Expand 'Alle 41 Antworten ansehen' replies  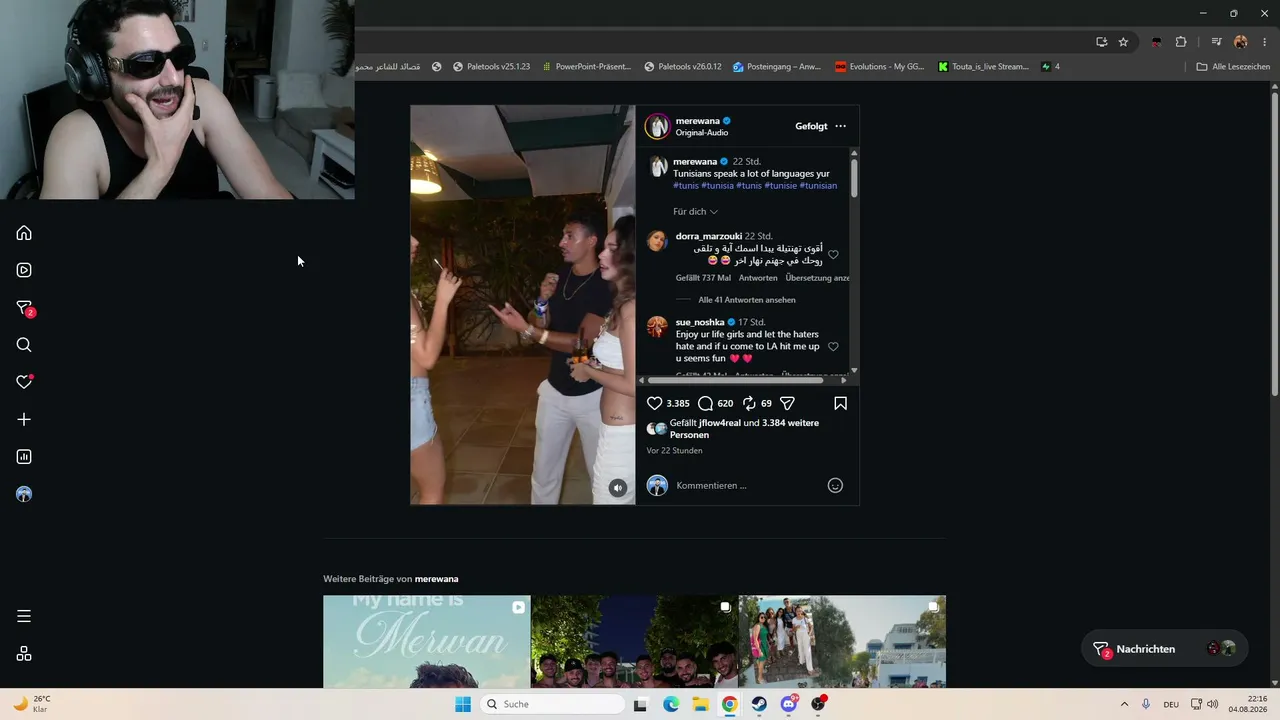coord(747,300)
